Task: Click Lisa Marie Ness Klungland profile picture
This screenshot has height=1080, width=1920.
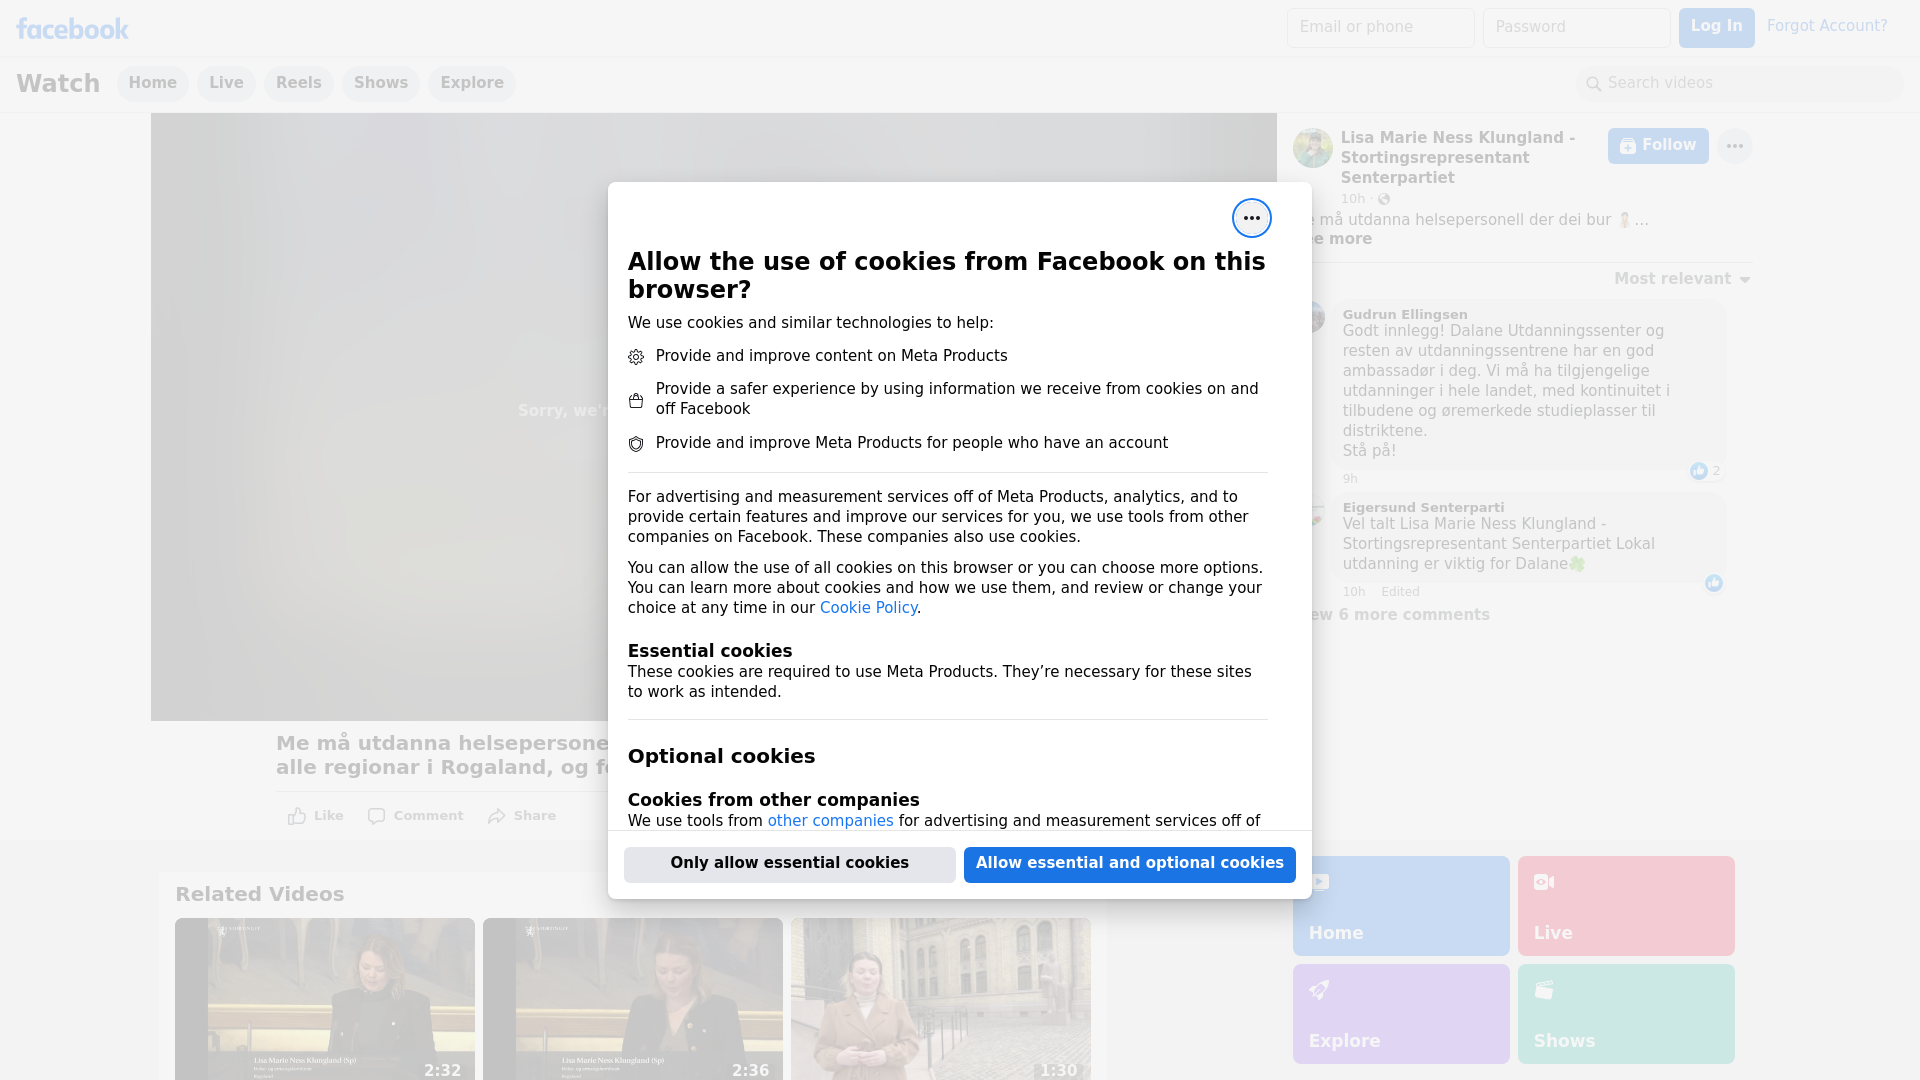Action: (x=1312, y=148)
